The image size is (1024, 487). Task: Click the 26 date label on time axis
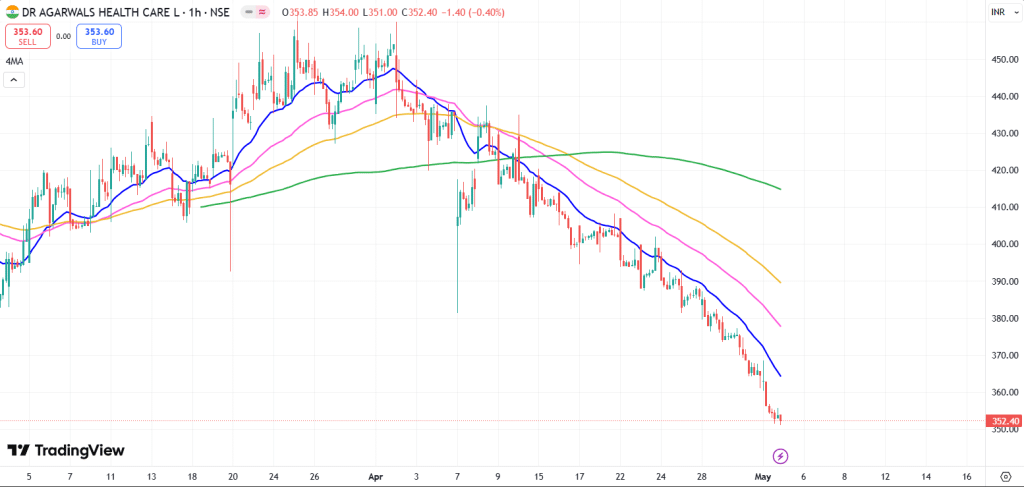coord(314,477)
